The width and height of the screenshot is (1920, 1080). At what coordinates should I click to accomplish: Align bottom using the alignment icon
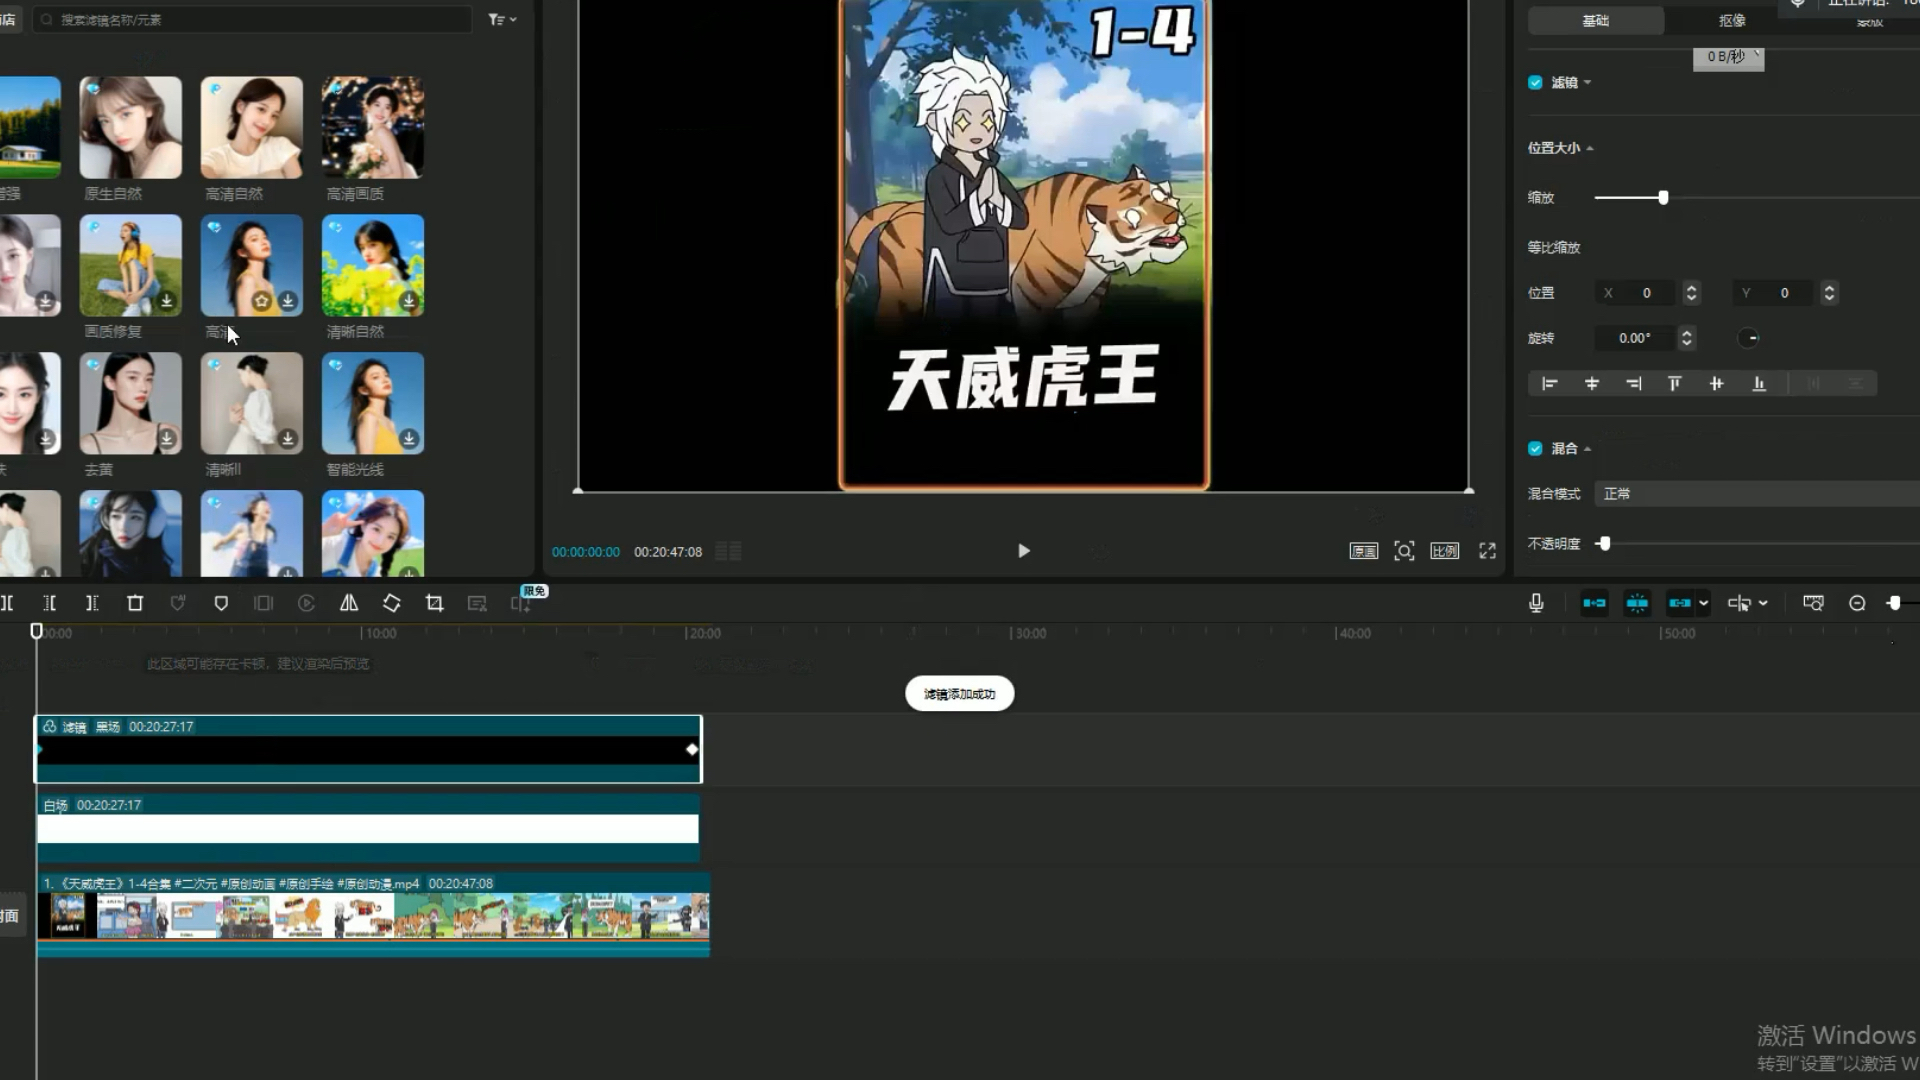[x=1759, y=384]
